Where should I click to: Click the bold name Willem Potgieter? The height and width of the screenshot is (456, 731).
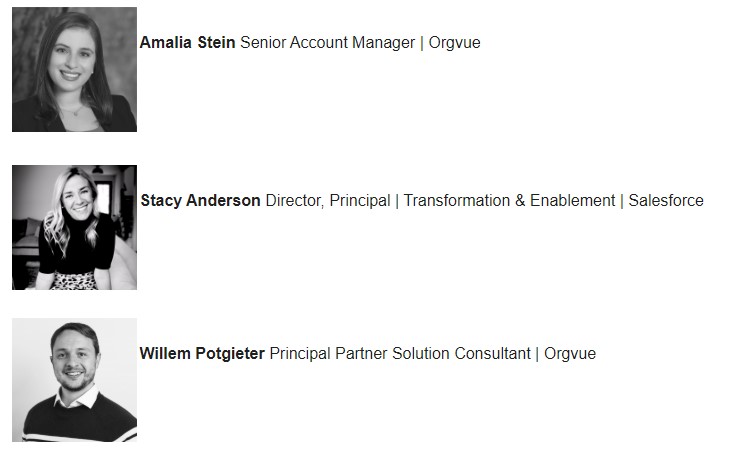pyautogui.click(x=202, y=353)
